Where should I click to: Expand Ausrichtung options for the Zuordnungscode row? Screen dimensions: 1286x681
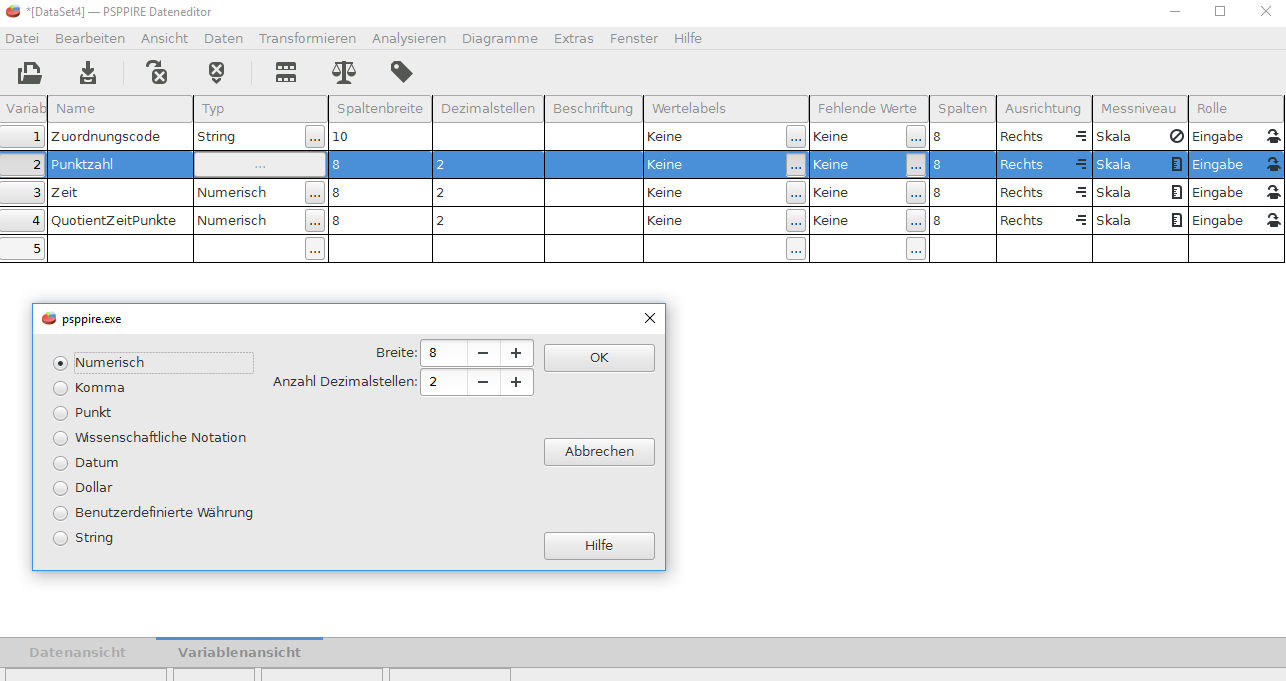pyautogui.click(x=1080, y=136)
